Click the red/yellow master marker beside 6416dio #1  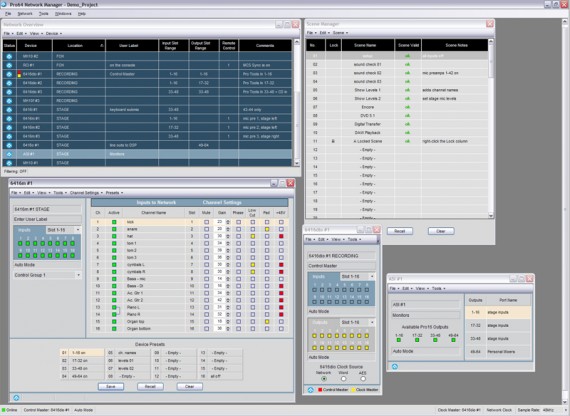[x=19, y=74]
